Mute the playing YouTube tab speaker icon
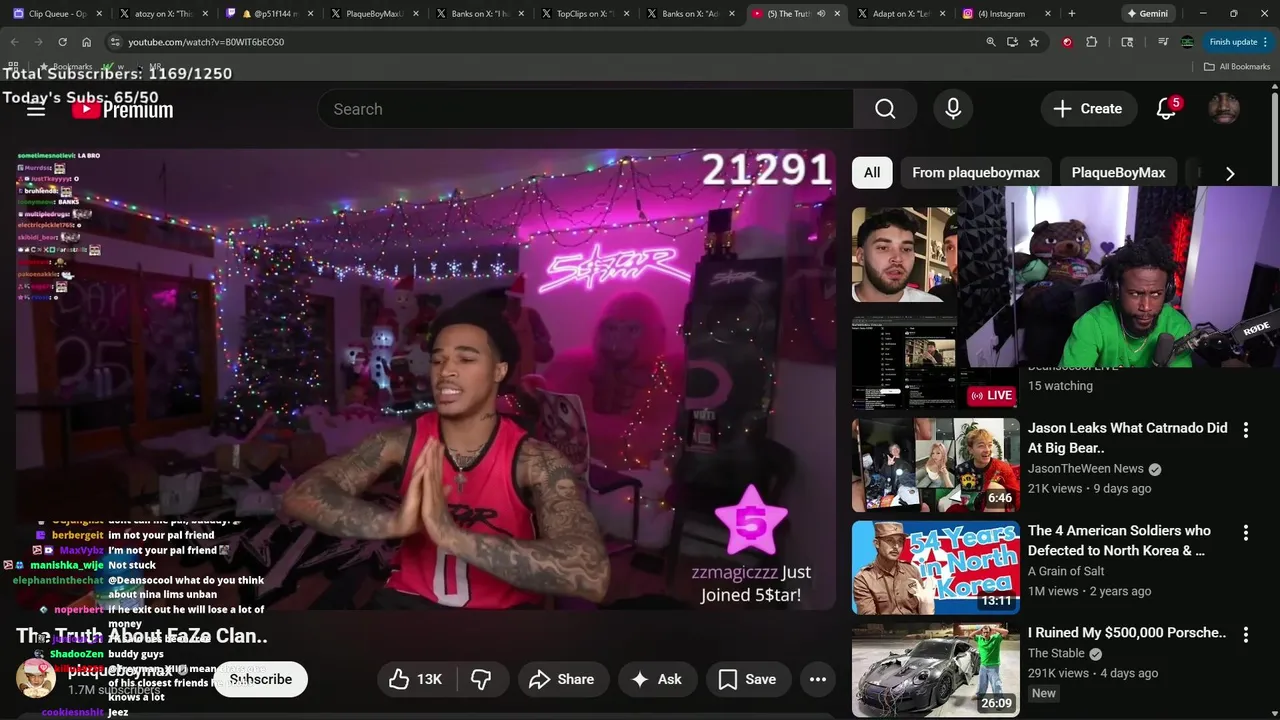Screen dimensions: 1280x720 821,14
